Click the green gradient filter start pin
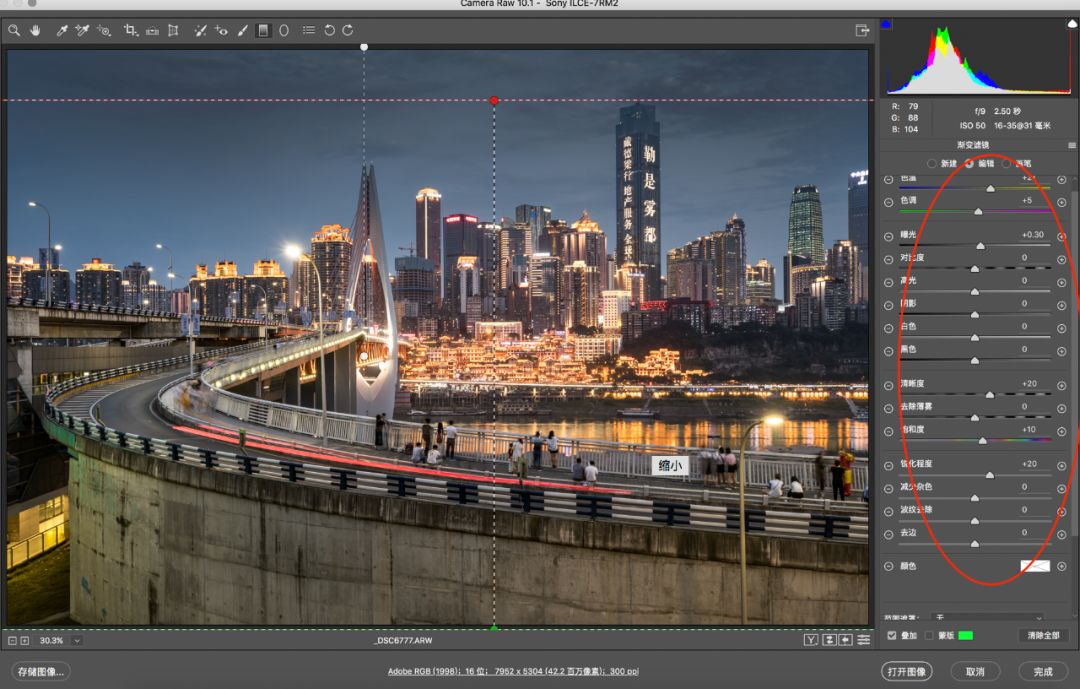Image resolution: width=1080 pixels, height=689 pixels. 494,628
